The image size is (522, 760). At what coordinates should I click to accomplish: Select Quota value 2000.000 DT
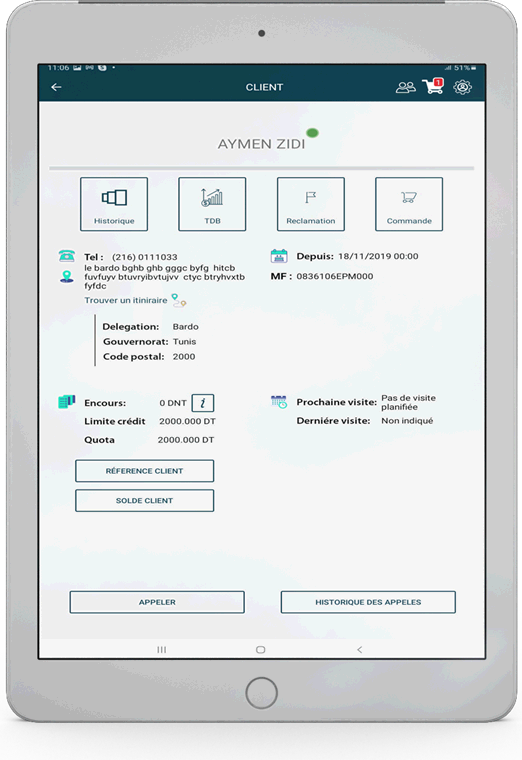[x=186, y=440]
